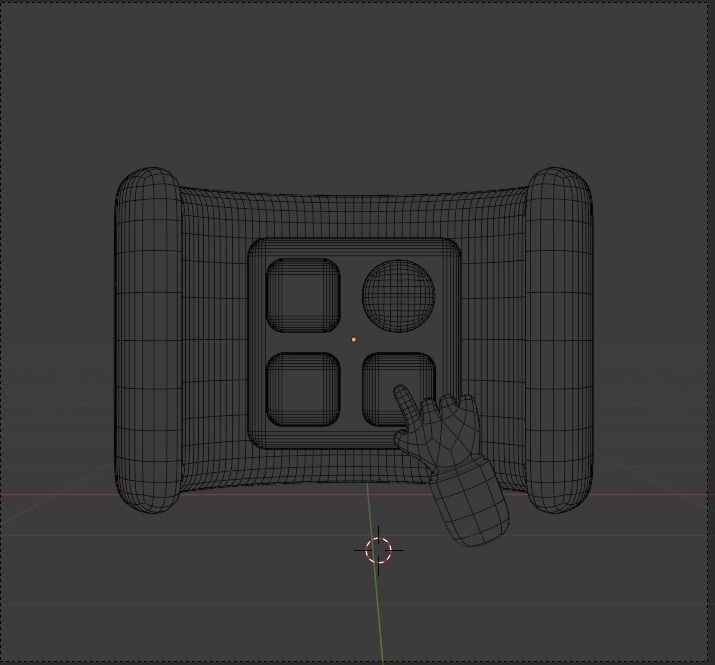Select the orange object origin dot

click(354, 340)
